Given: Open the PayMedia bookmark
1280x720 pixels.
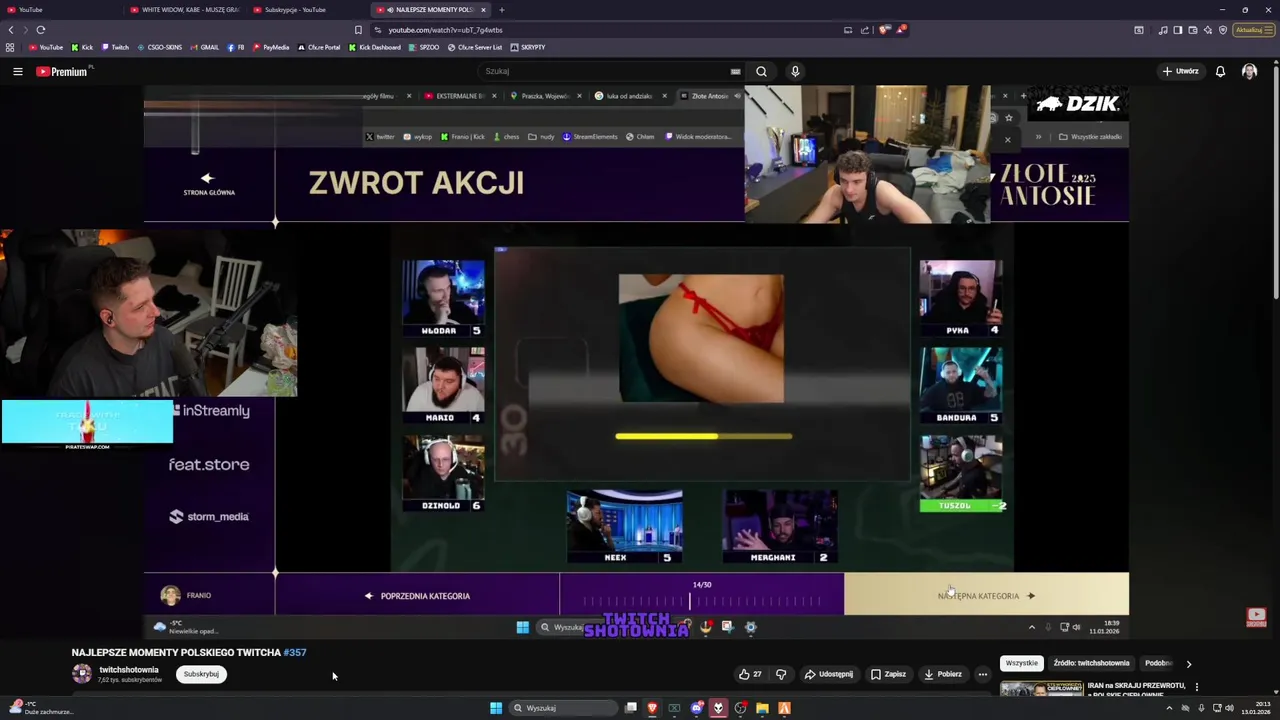Looking at the screenshot, I should point(271,47).
